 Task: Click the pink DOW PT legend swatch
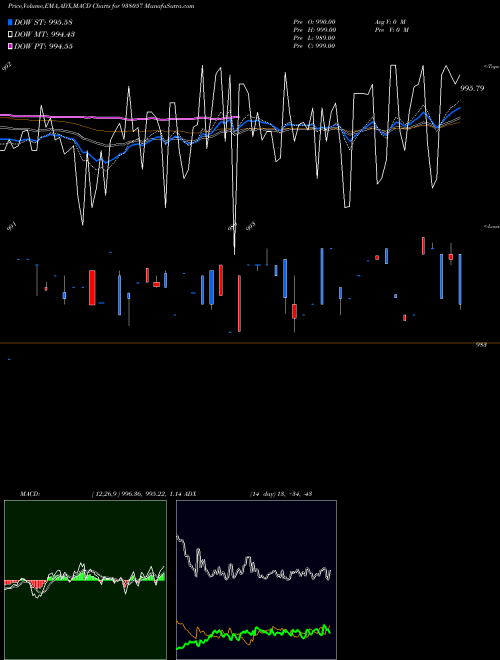tap(11, 46)
